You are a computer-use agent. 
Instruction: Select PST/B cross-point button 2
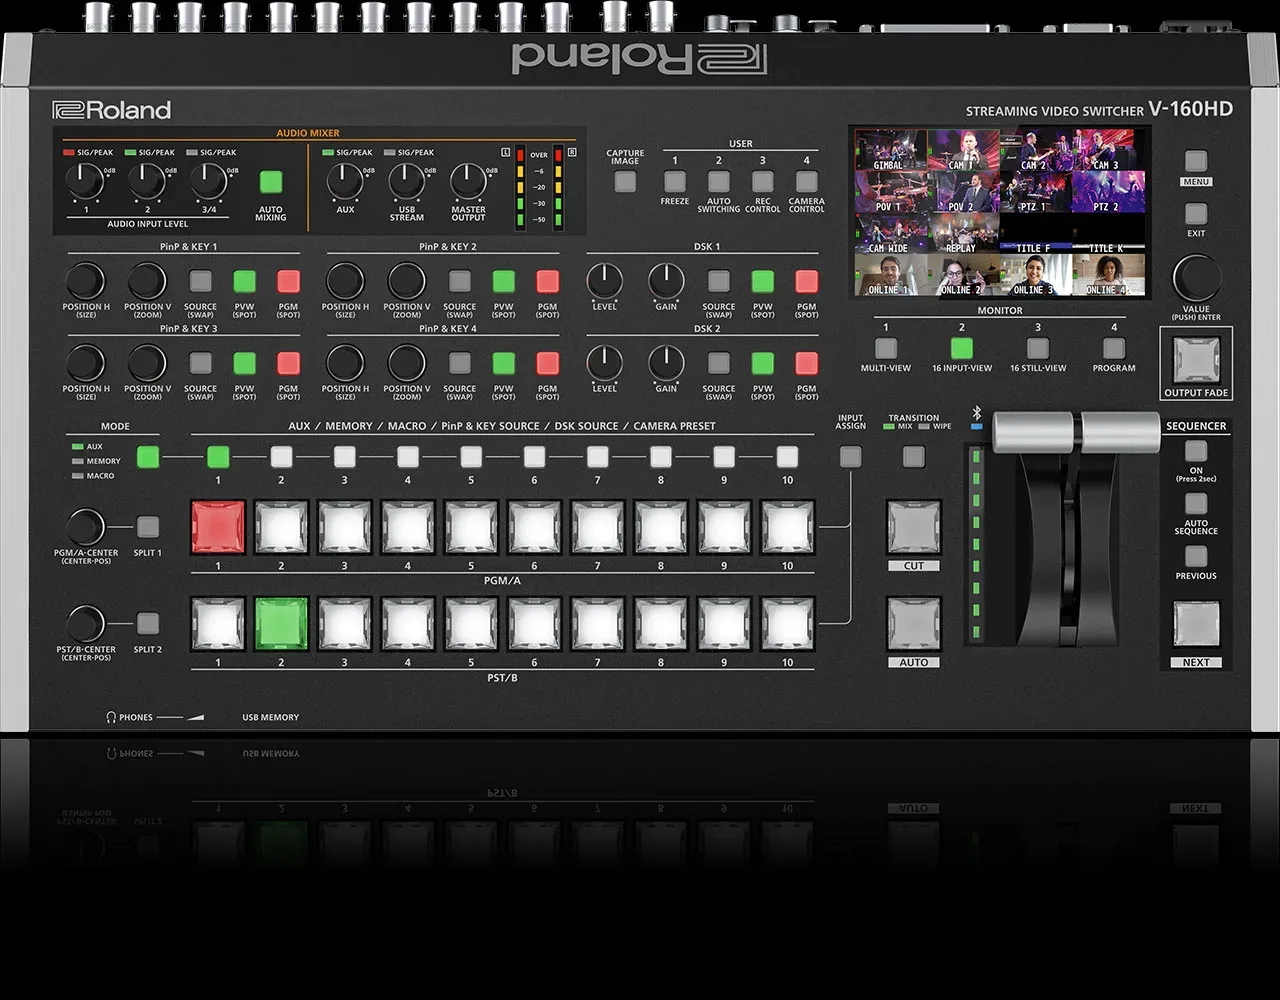[281, 624]
